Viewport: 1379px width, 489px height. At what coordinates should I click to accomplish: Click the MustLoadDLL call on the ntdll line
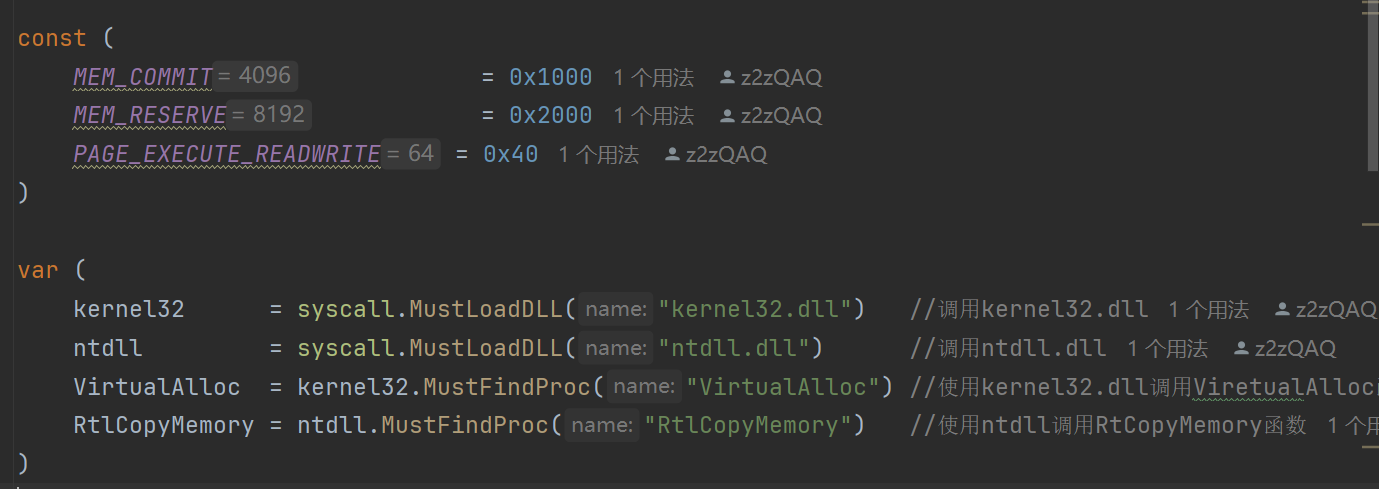(487, 348)
